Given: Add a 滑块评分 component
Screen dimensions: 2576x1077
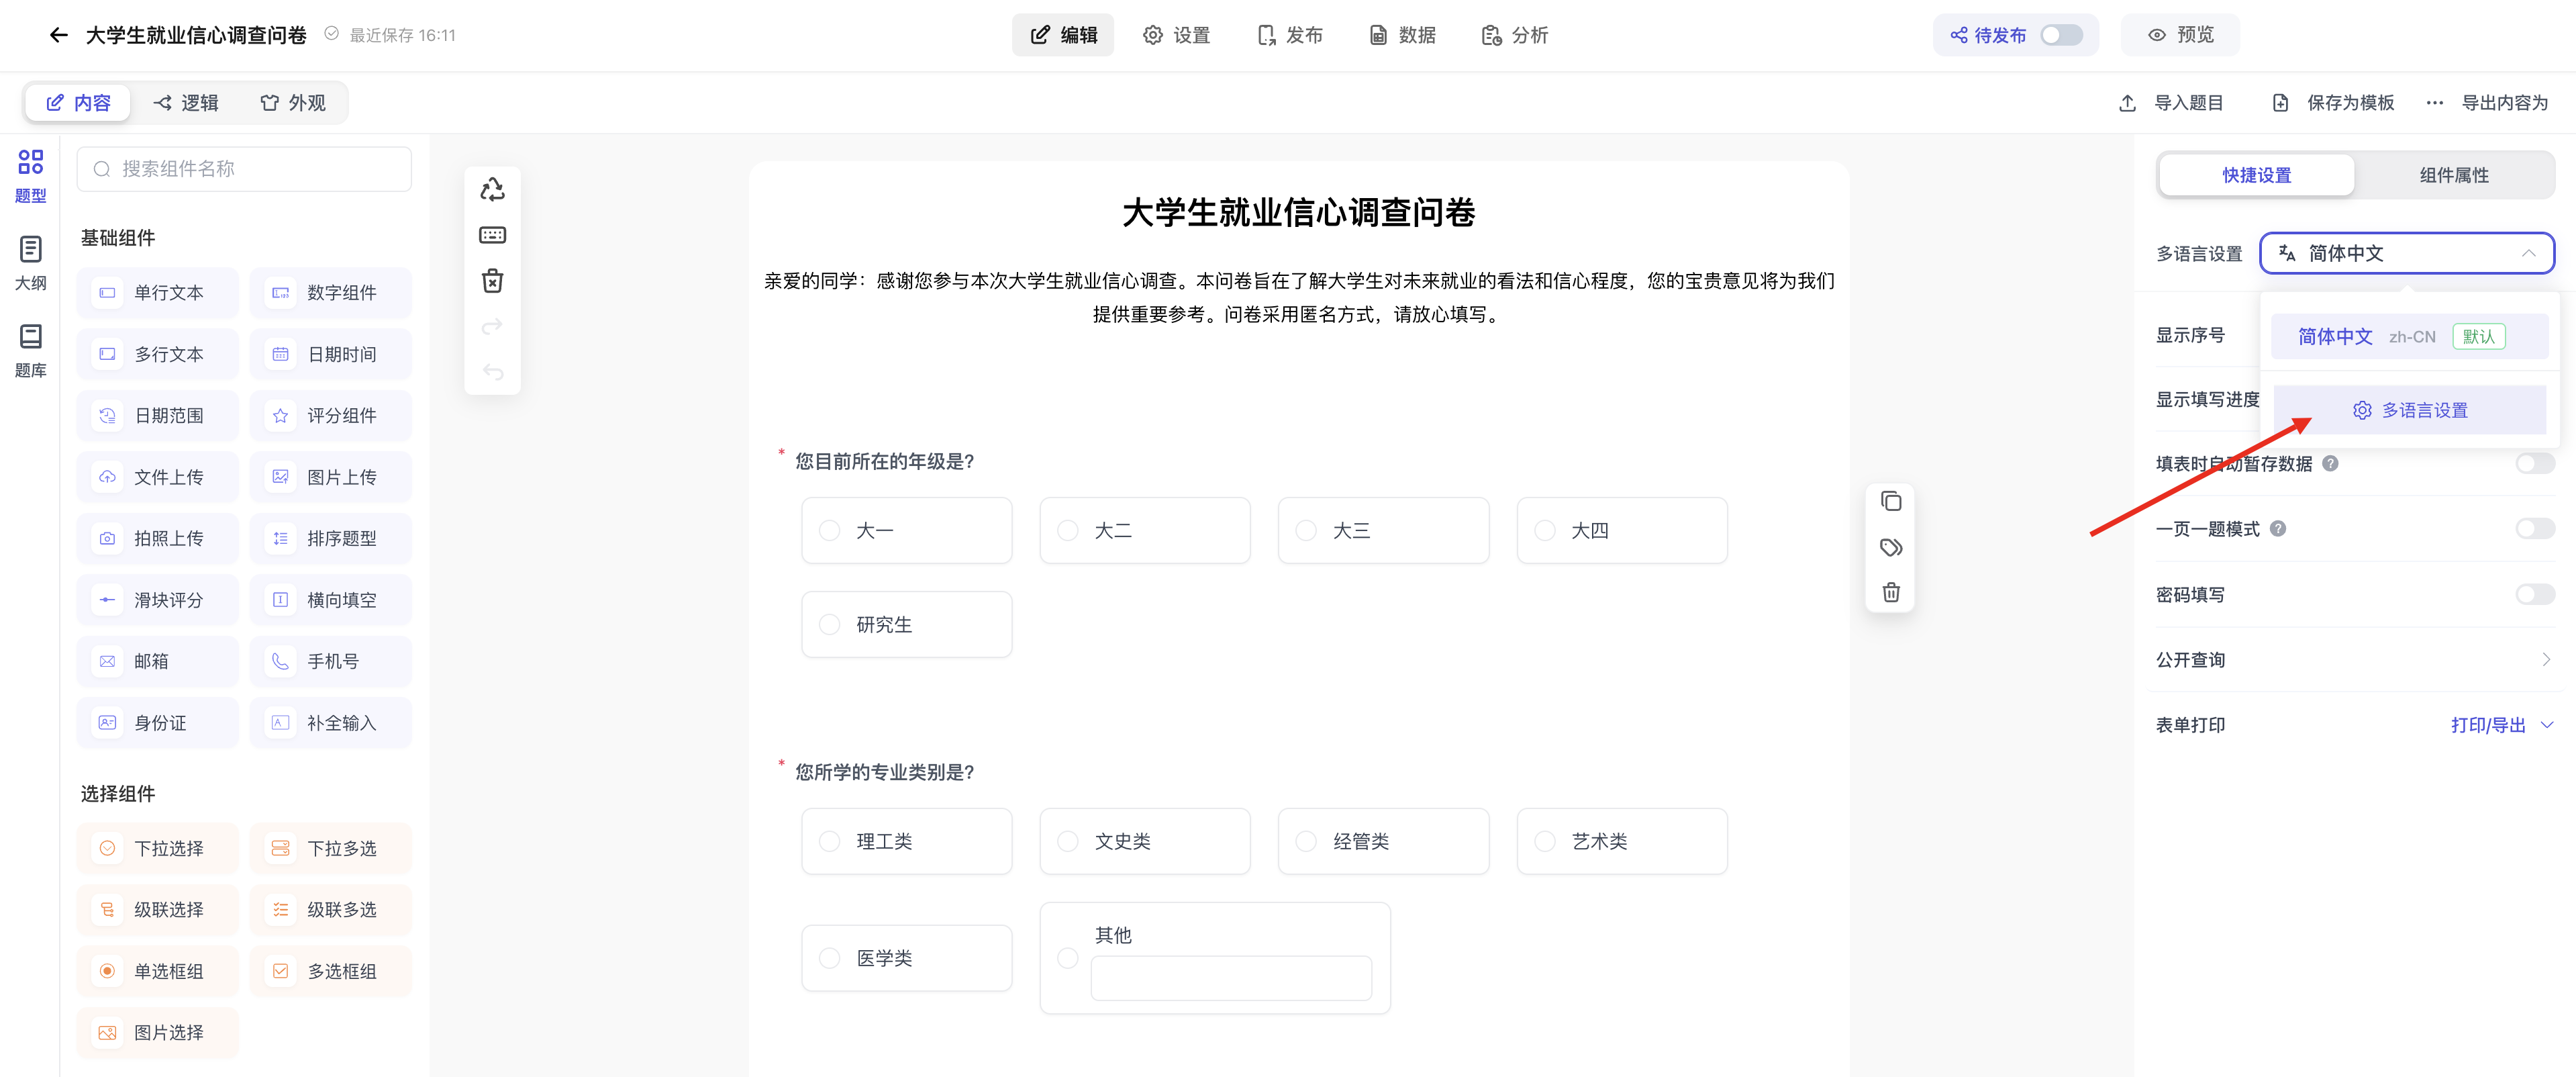Looking at the screenshot, I should pyautogui.click(x=157, y=600).
